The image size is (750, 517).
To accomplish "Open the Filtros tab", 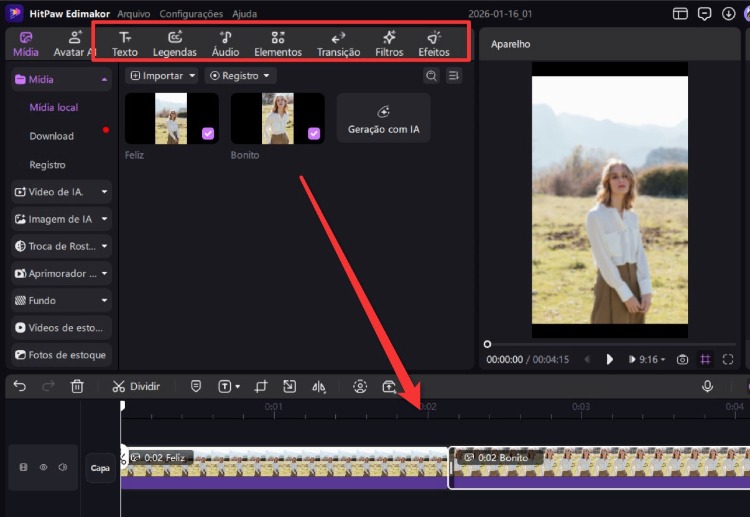I will 389,44.
